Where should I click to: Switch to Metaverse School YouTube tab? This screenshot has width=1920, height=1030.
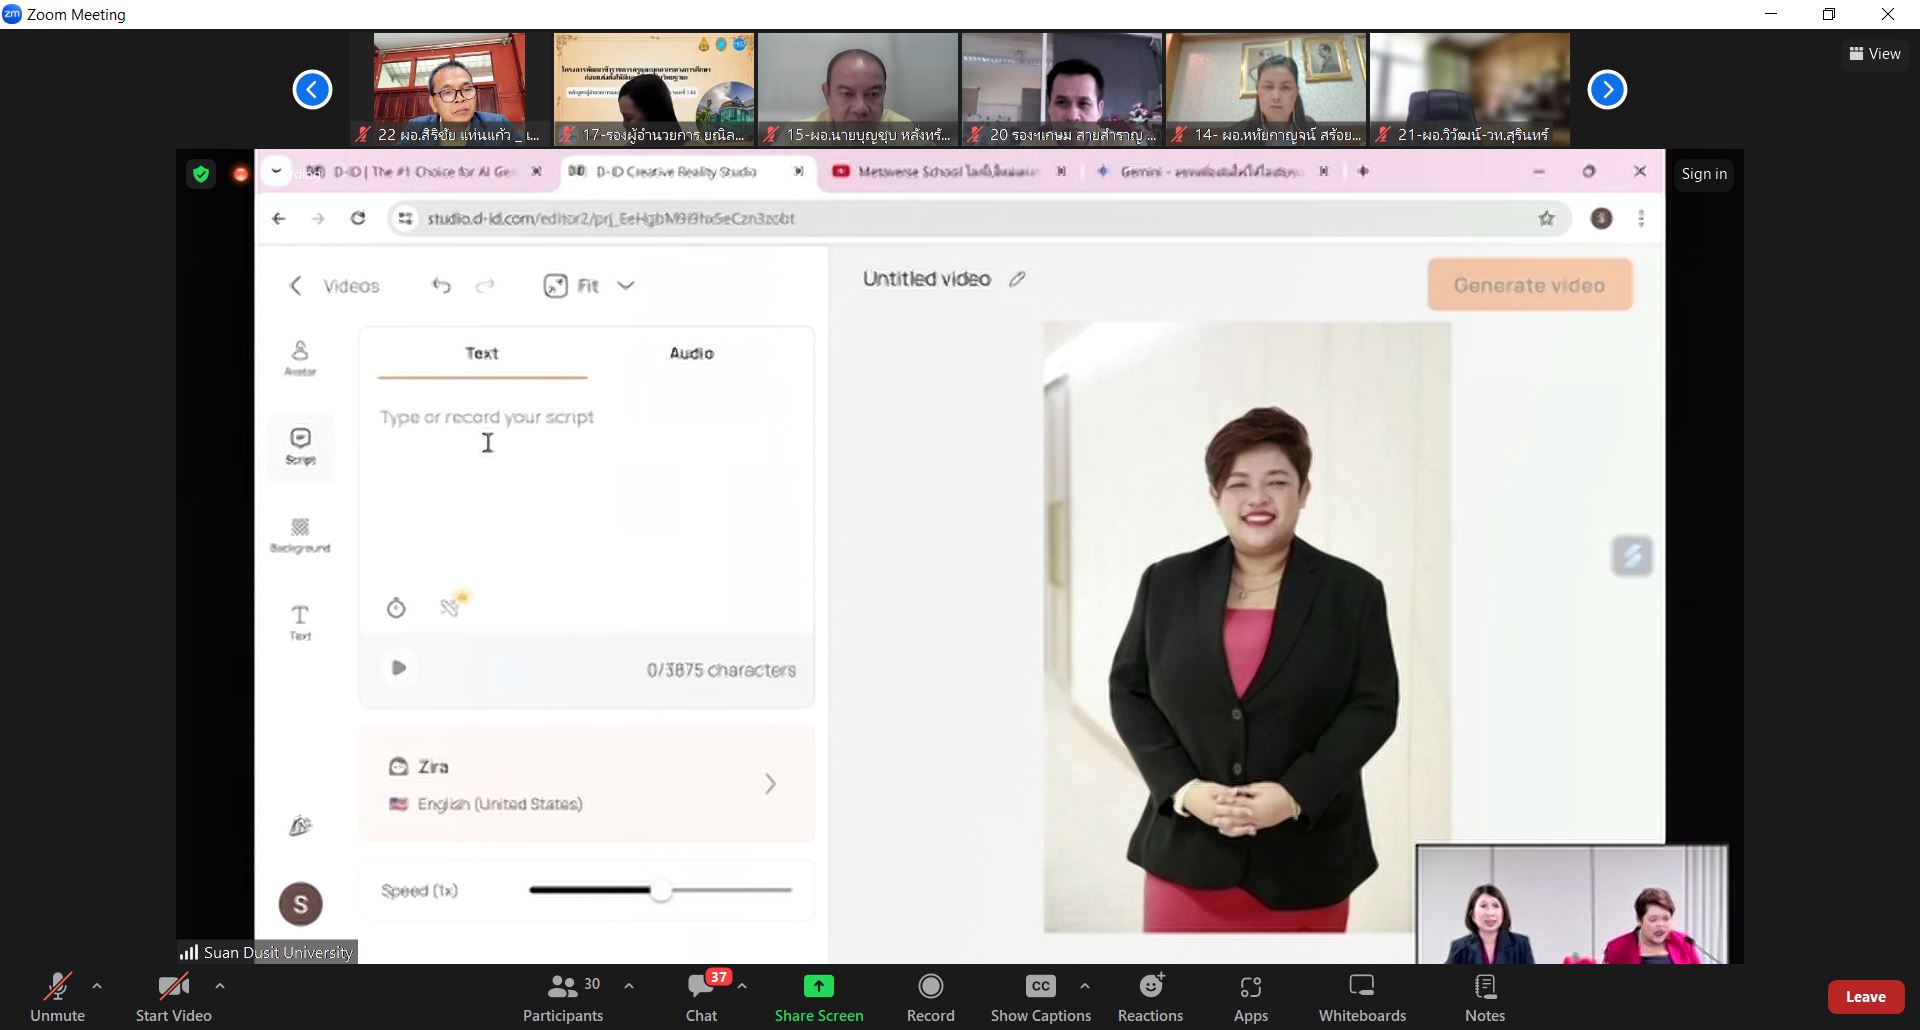[948, 172]
